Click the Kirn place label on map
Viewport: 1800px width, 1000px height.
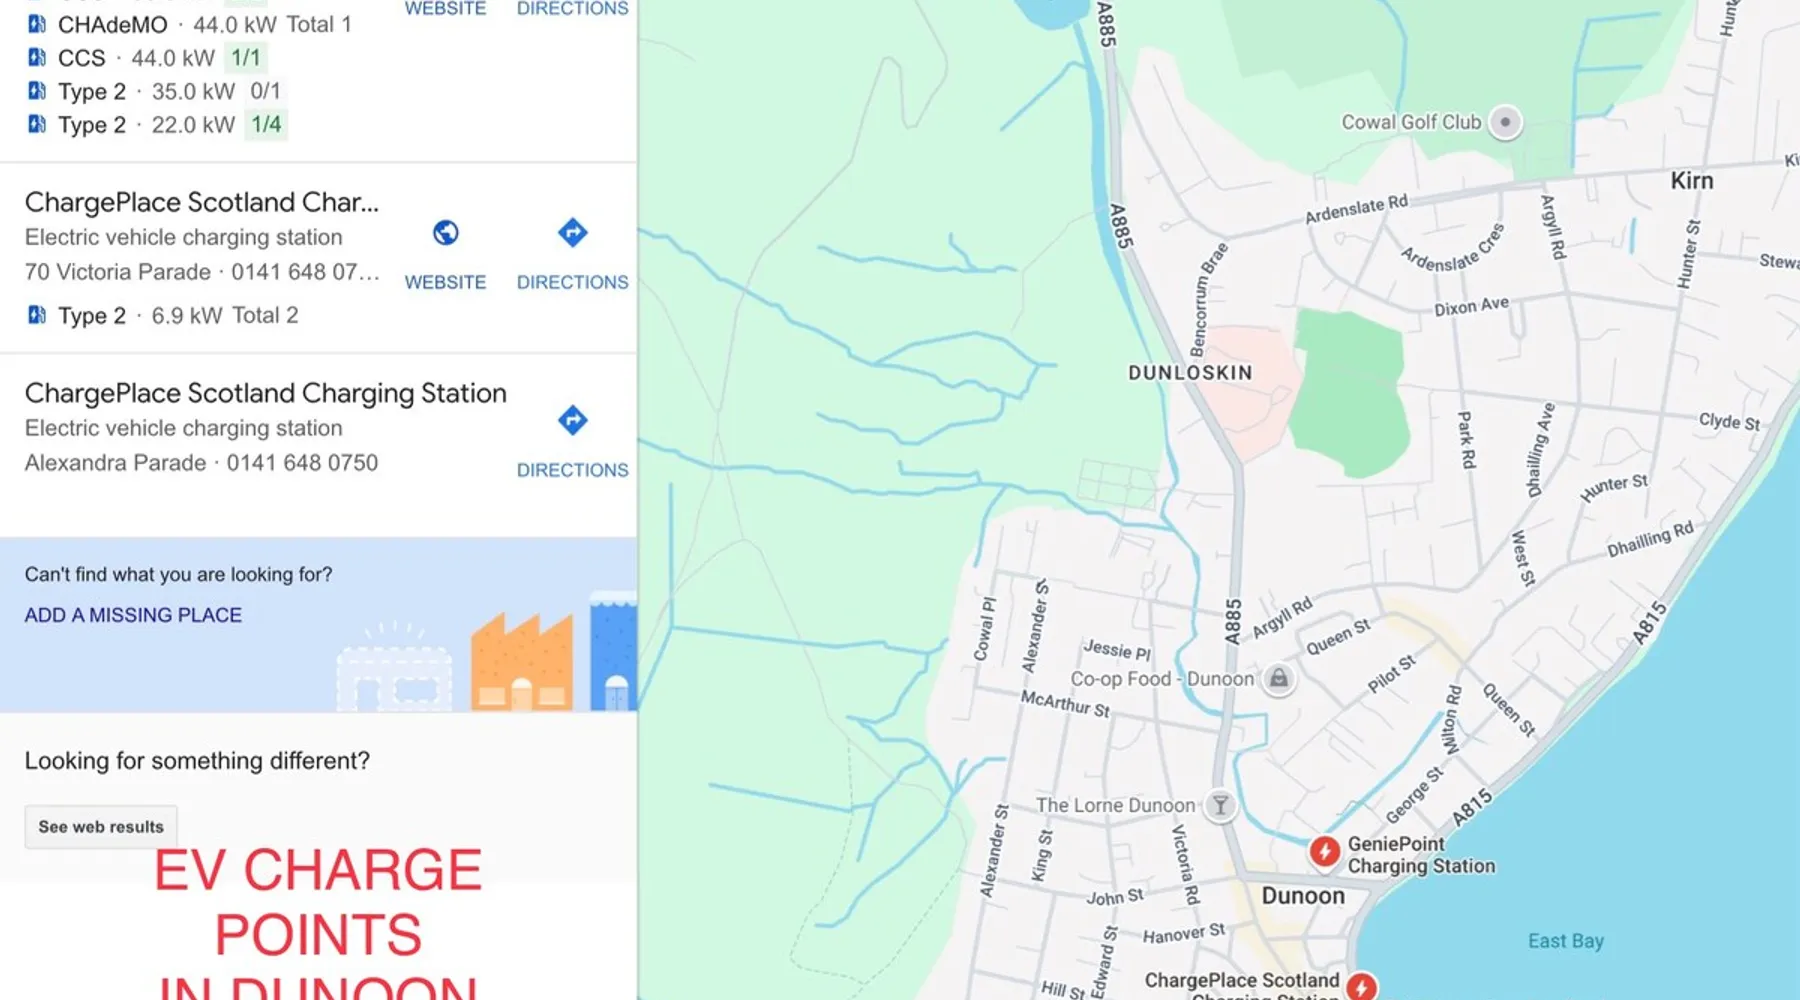(x=1692, y=181)
